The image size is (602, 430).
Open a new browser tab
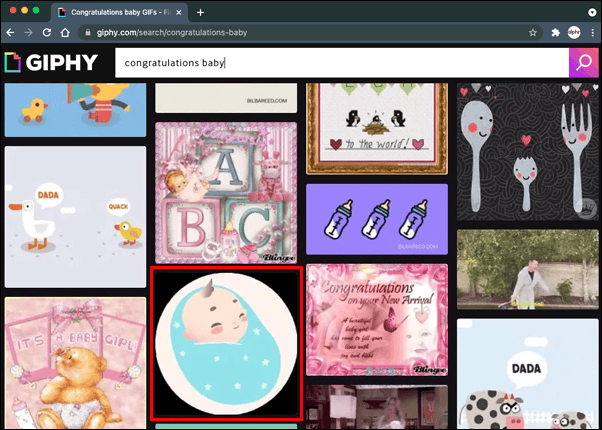[x=200, y=12]
